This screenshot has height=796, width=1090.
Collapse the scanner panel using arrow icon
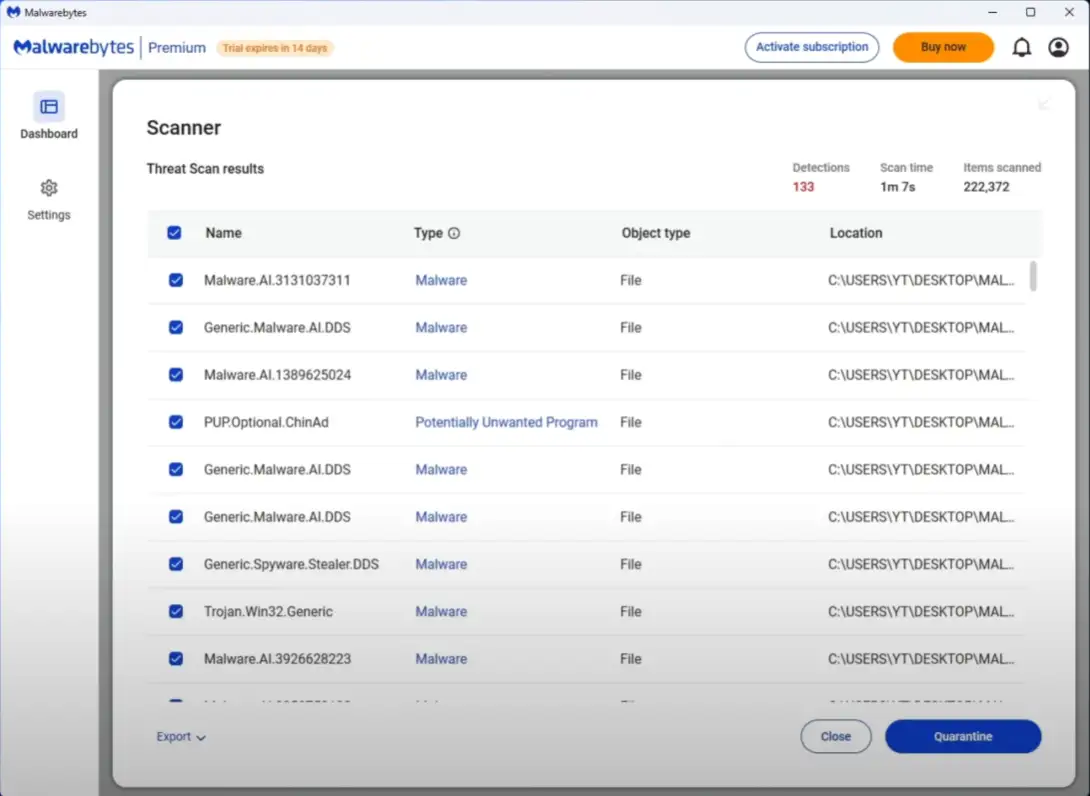tap(1043, 104)
